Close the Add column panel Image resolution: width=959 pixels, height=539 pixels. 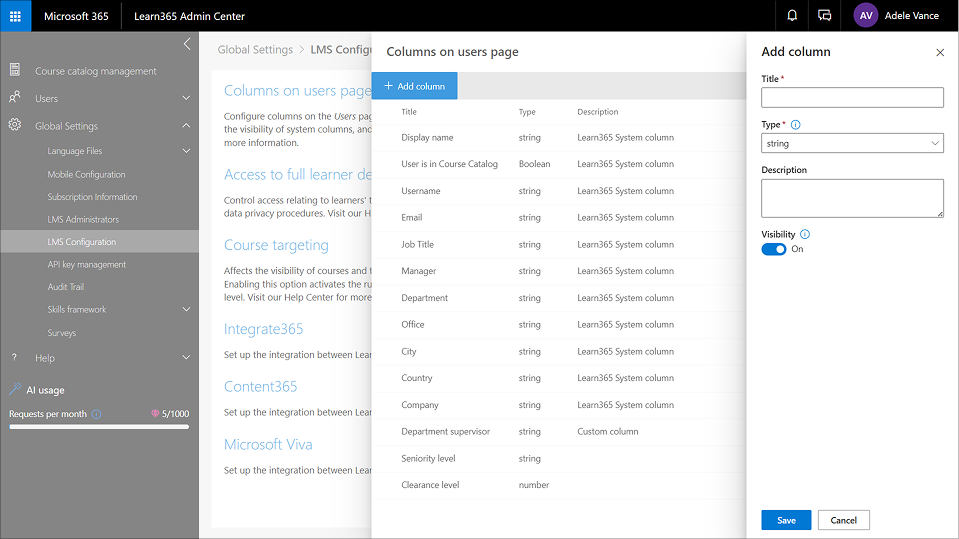(x=939, y=52)
